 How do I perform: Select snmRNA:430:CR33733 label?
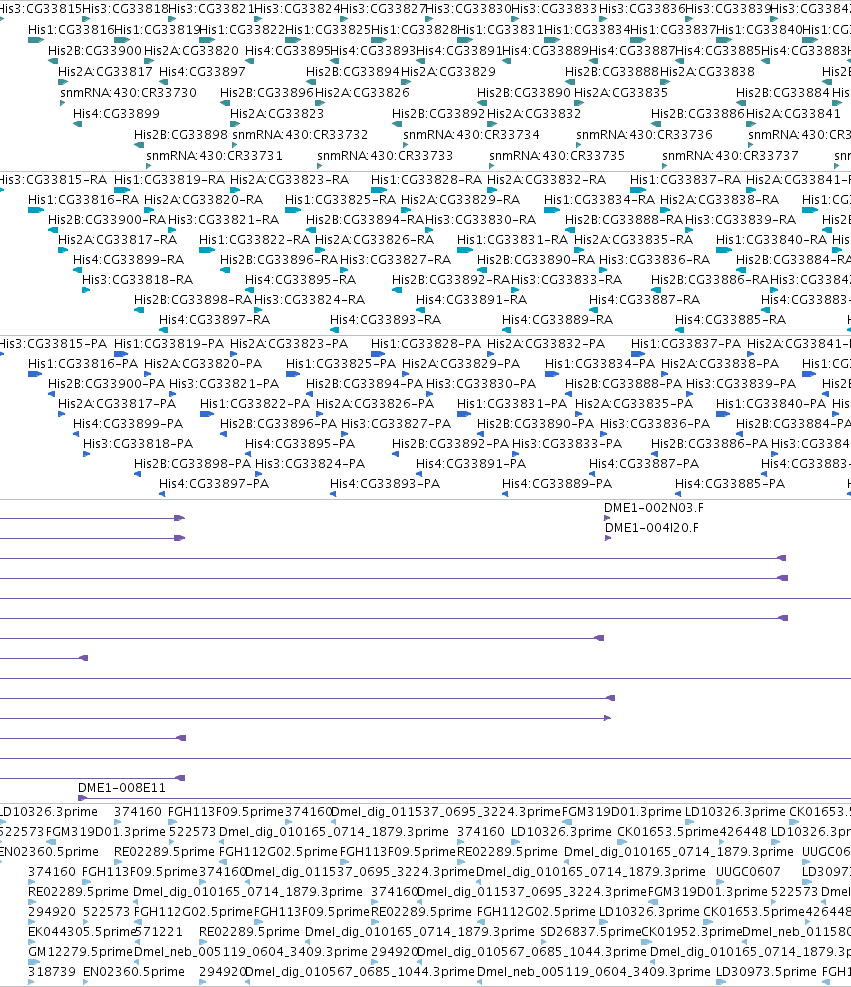click(385, 155)
